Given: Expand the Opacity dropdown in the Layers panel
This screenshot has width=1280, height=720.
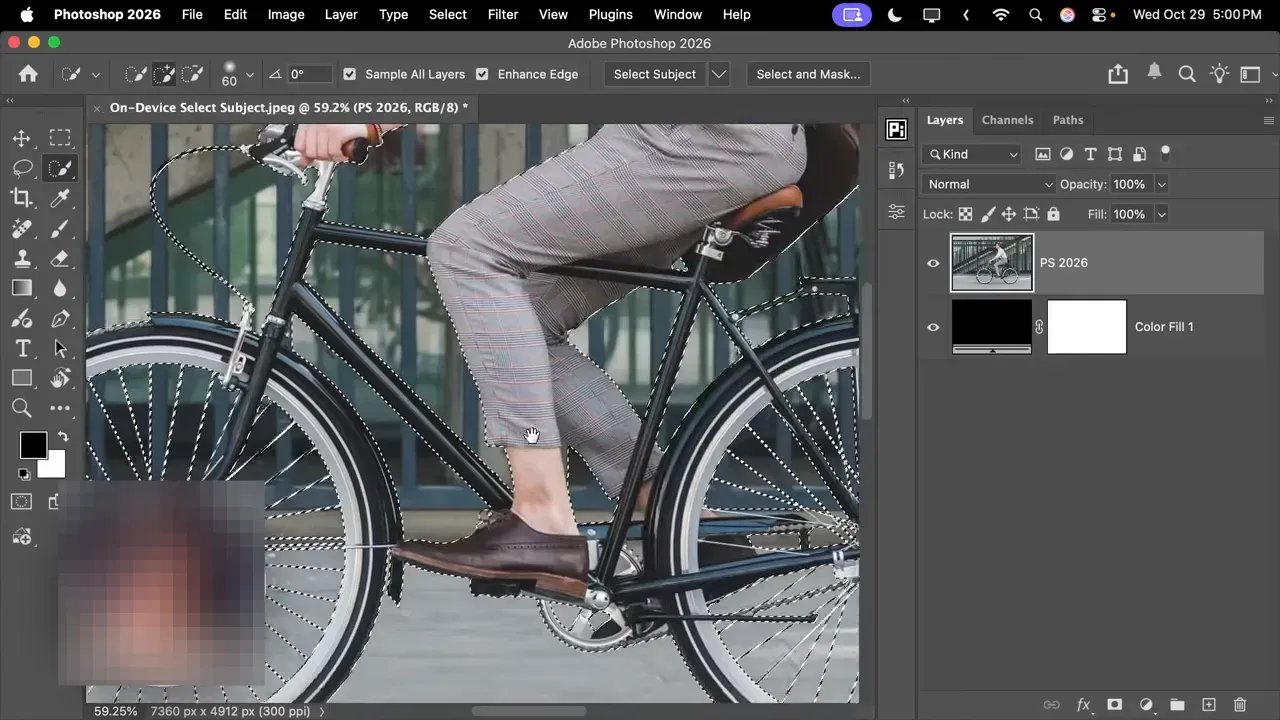Looking at the screenshot, I should coord(1161,184).
